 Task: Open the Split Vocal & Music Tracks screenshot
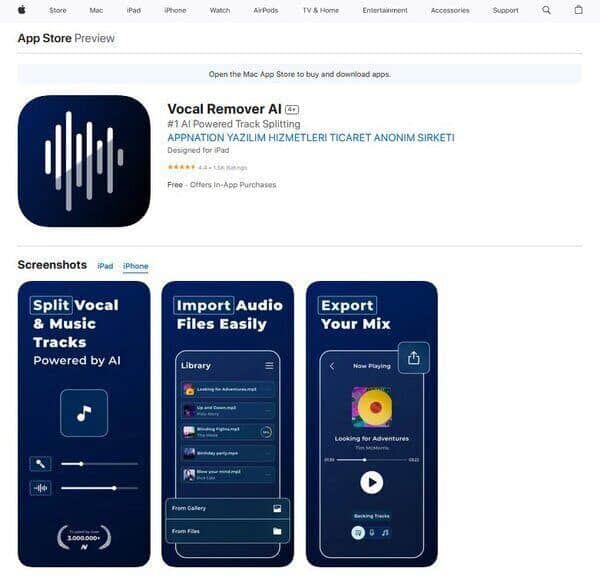(84, 424)
